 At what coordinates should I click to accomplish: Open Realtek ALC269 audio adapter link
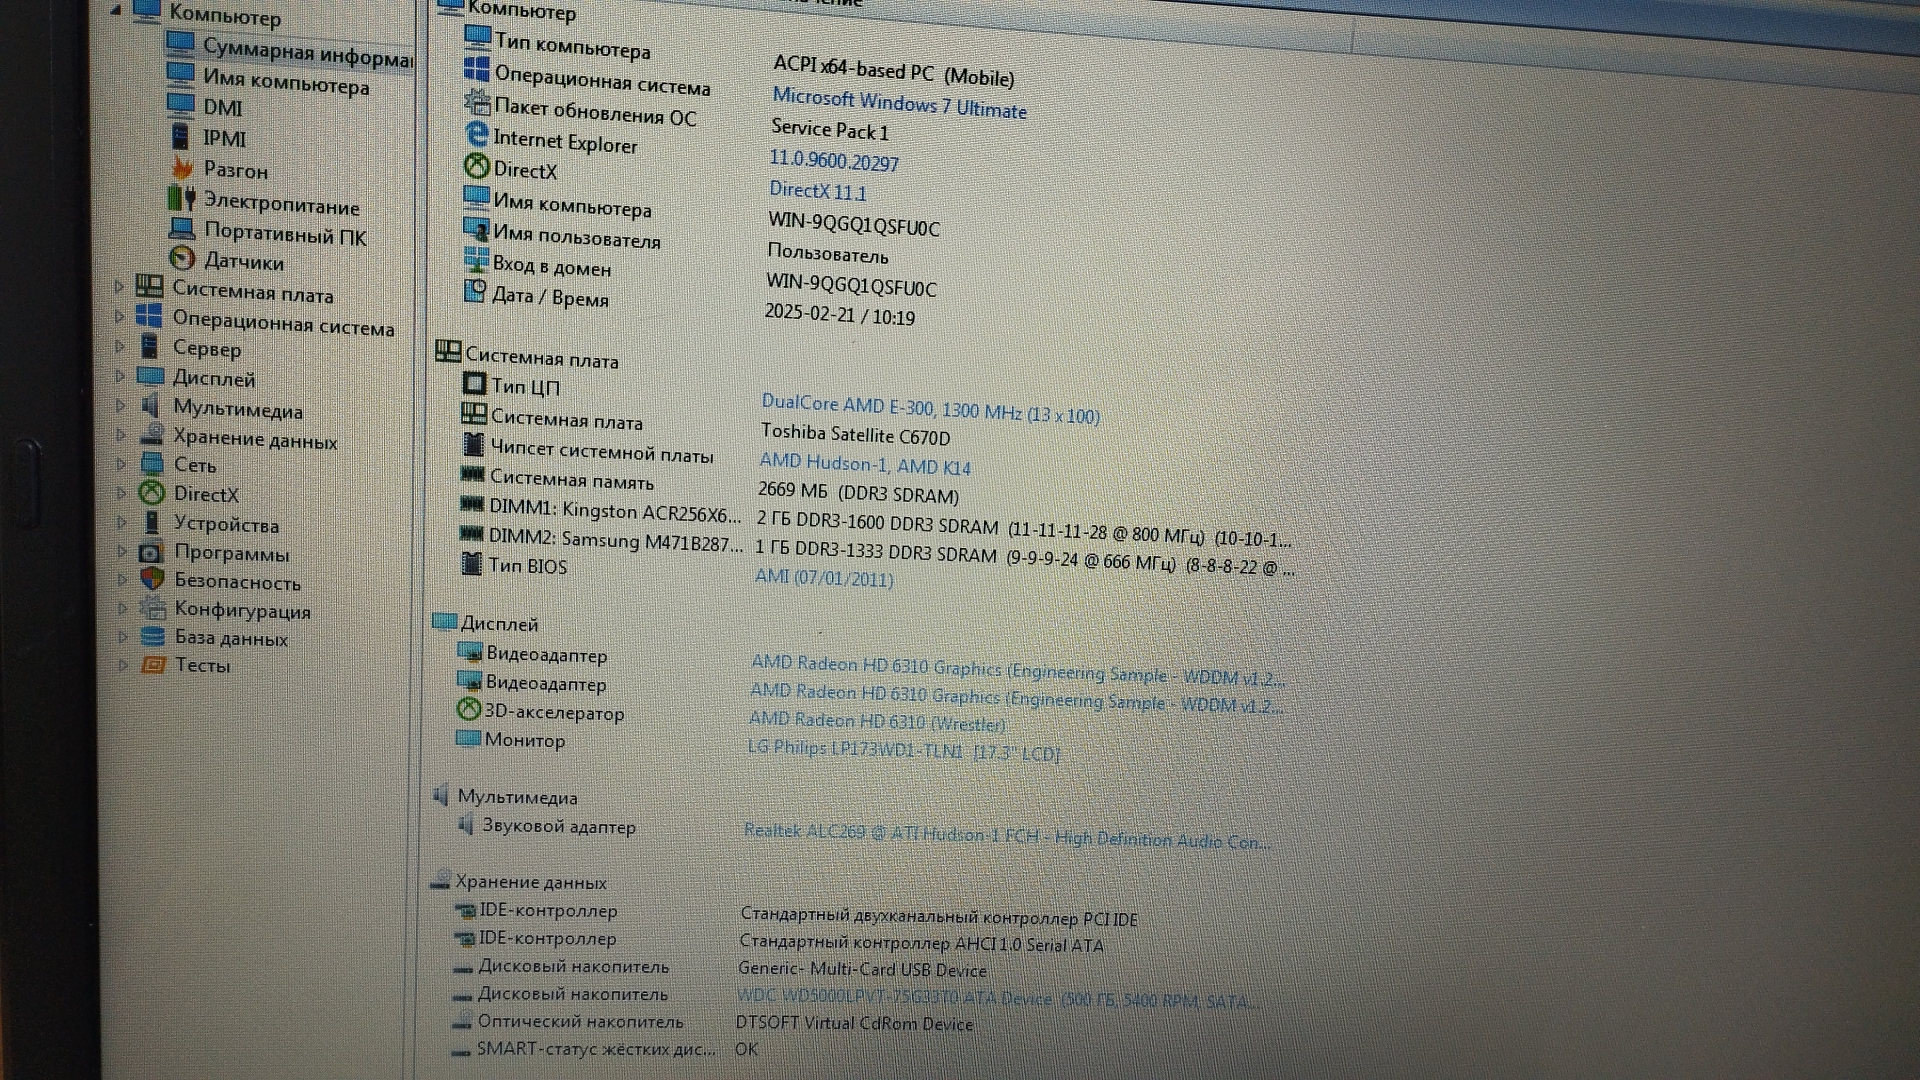(1006, 836)
